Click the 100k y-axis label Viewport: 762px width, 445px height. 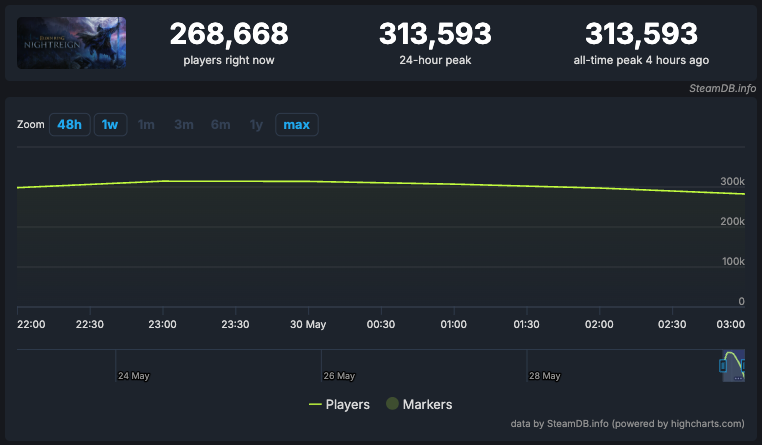[x=733, y=261]
